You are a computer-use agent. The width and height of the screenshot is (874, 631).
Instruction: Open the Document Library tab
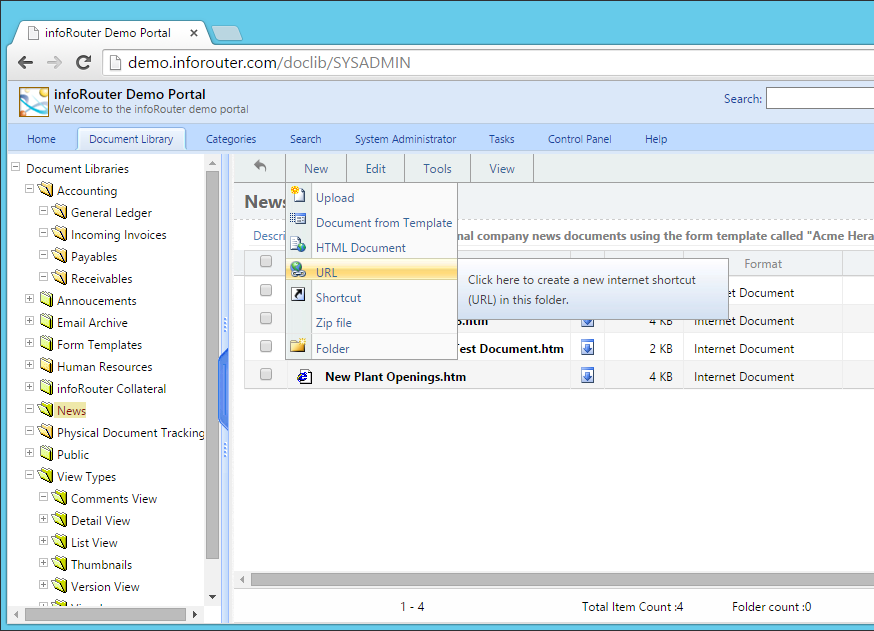pyautogui.click(x=131, y=139)
